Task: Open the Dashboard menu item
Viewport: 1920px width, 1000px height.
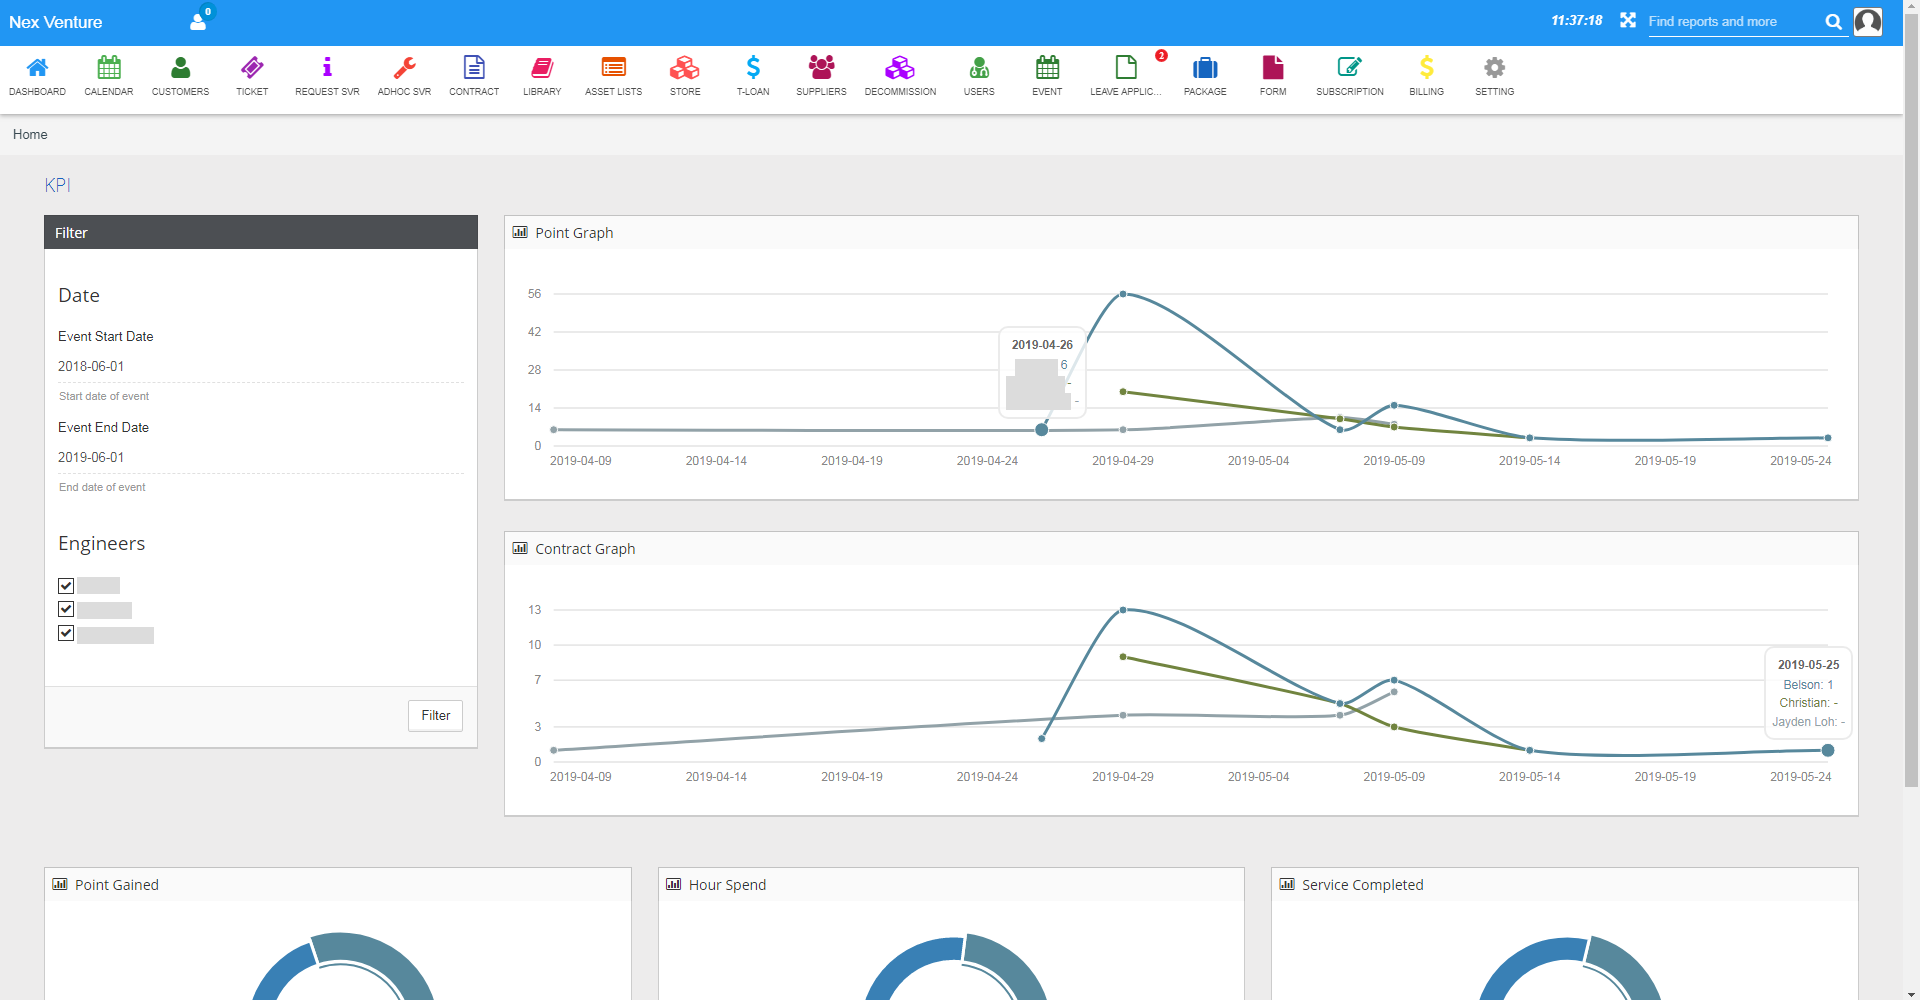Action: tap(37, 75)
